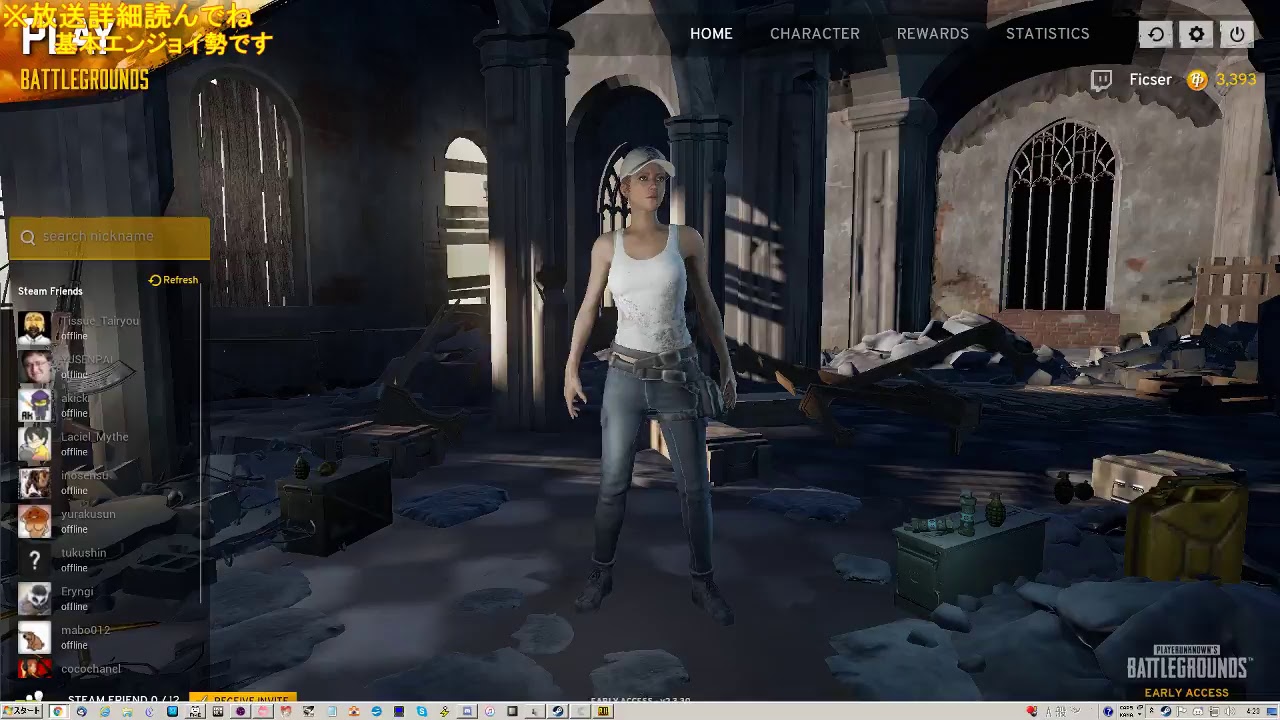Screen dimensions: 1280x720
Task: Open the volume speaker tray icon
Action: coord(1230,711)
